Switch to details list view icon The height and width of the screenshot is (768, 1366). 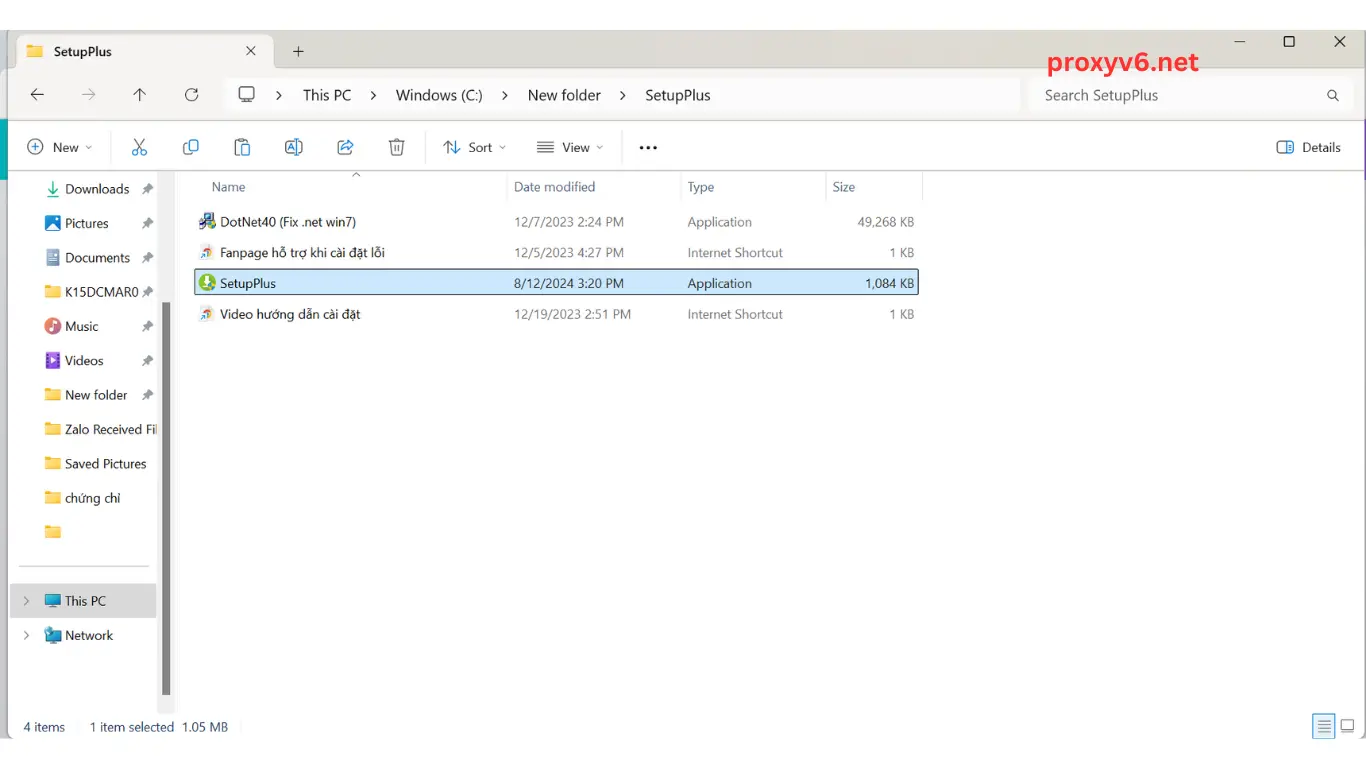pyautogui.click(x=1324, y=727)
